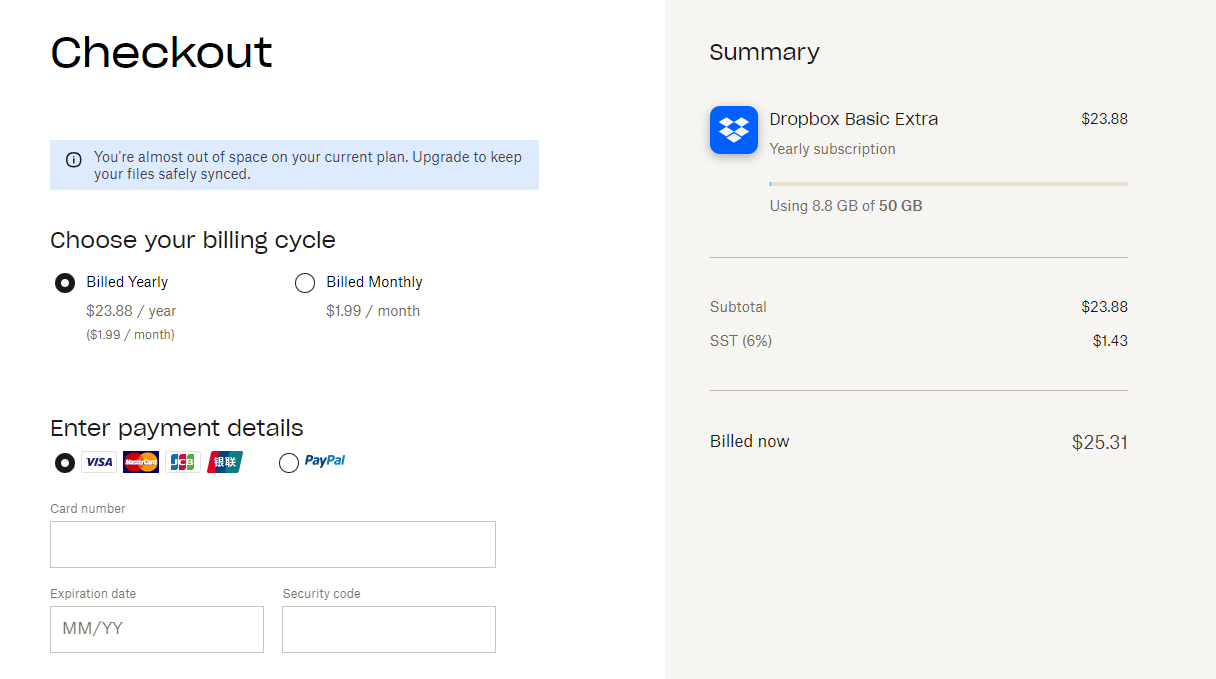Select the Billed Monthly option

(x=305, y=282)
